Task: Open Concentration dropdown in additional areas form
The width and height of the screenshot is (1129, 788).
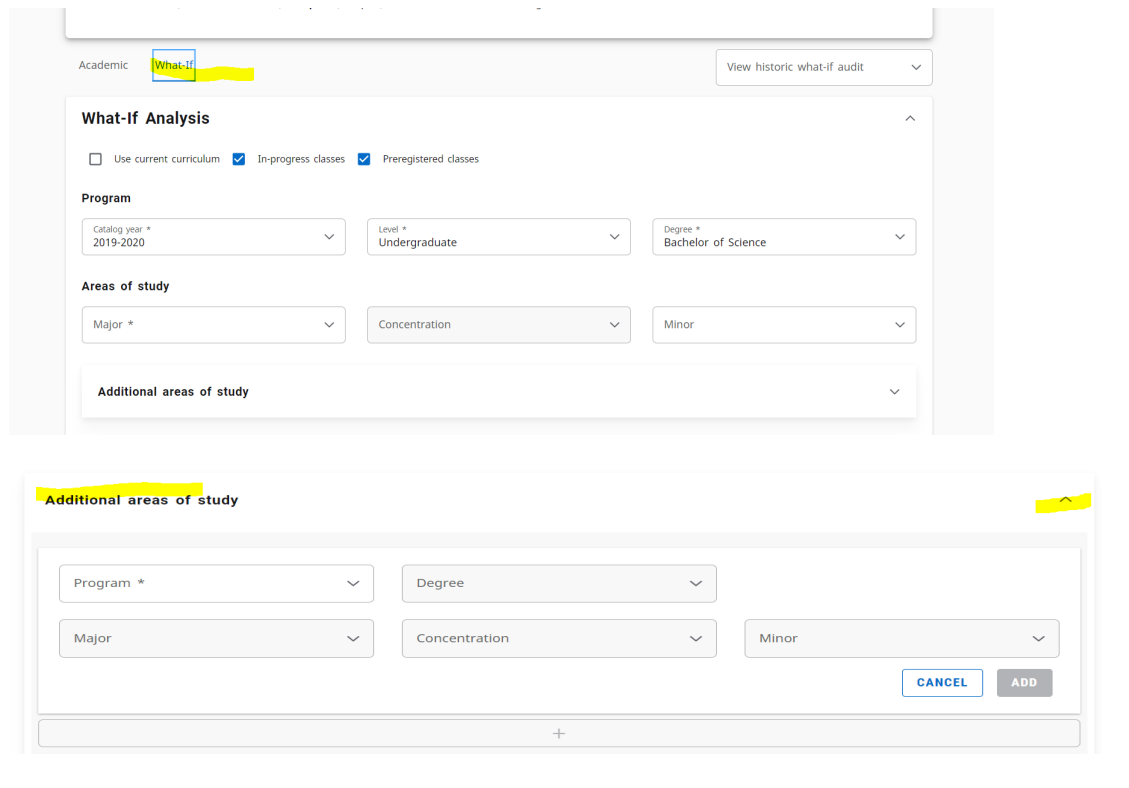Action: pos(559,638)
